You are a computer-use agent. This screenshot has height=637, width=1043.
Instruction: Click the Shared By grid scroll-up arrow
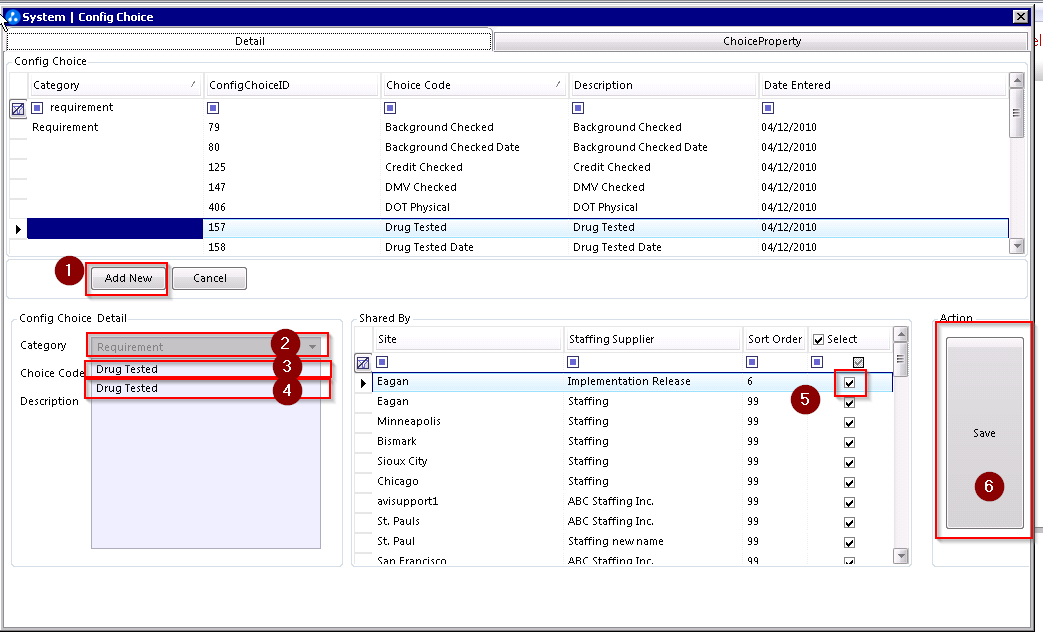(901, 334)
